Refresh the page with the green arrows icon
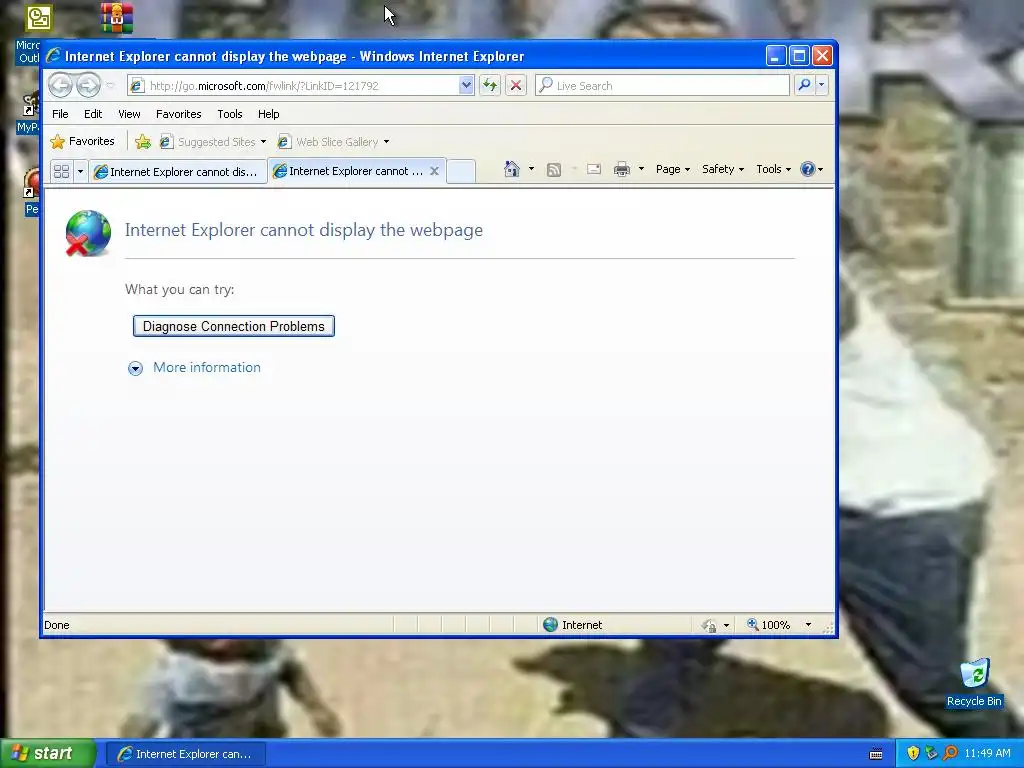 coord(490,86)
